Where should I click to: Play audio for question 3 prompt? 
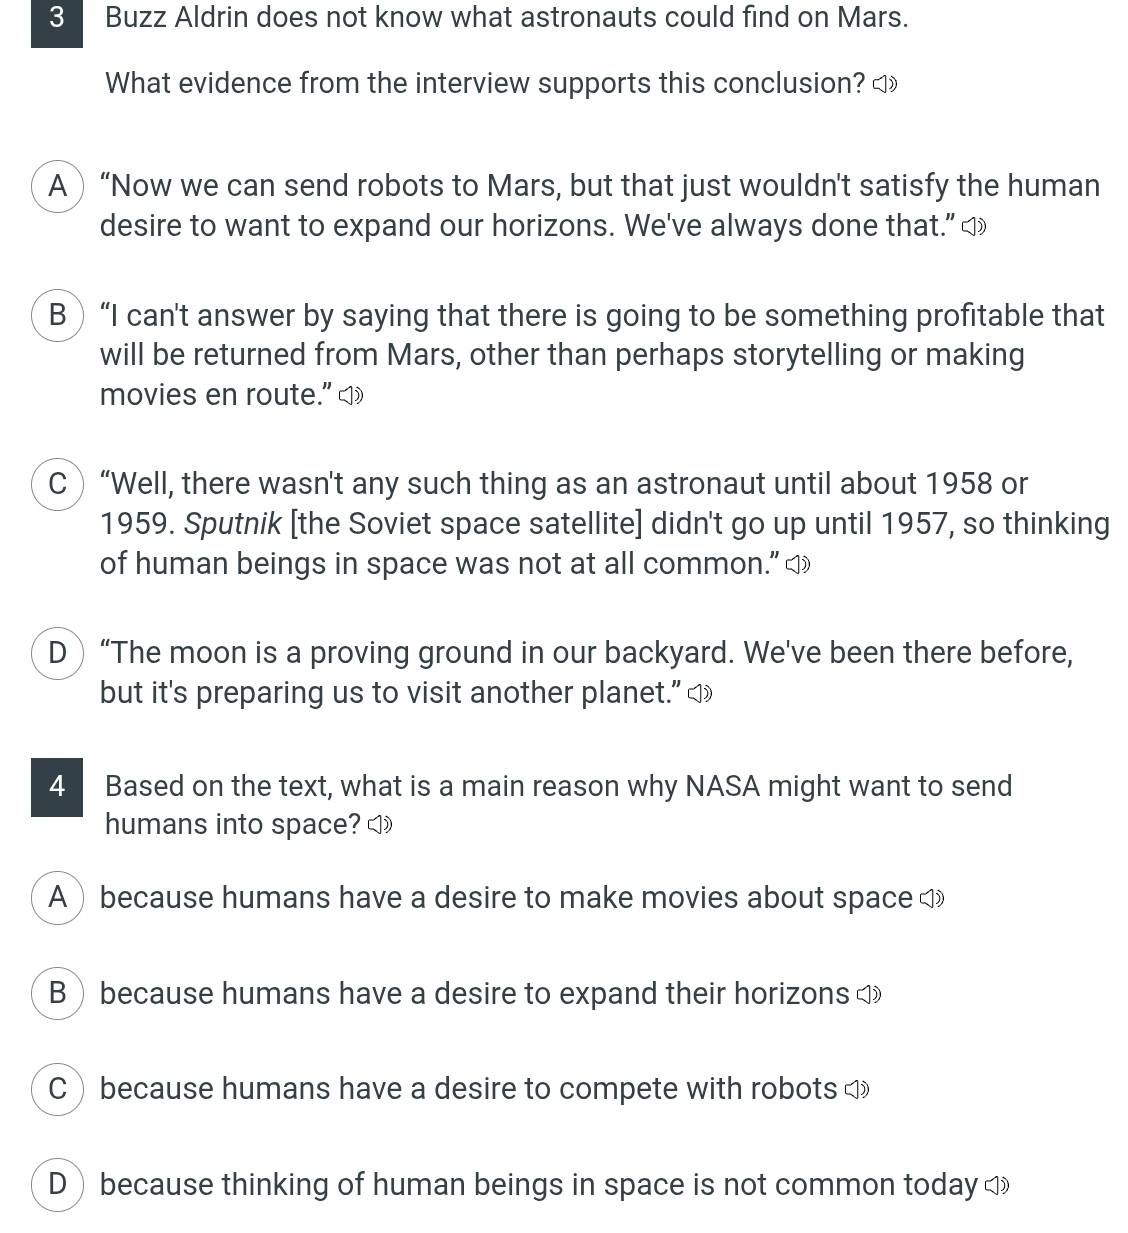[885, 85]
